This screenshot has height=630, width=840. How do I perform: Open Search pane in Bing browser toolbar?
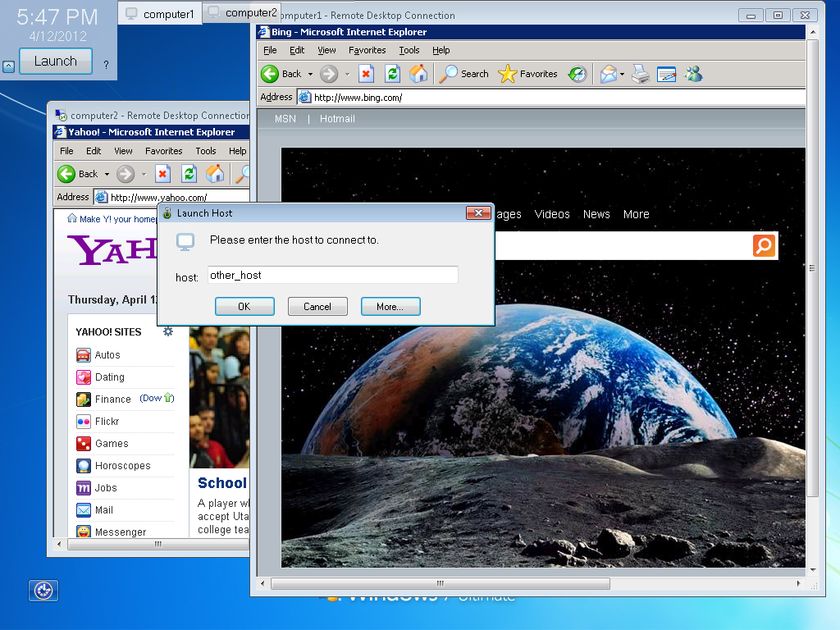tap(464, 73)
